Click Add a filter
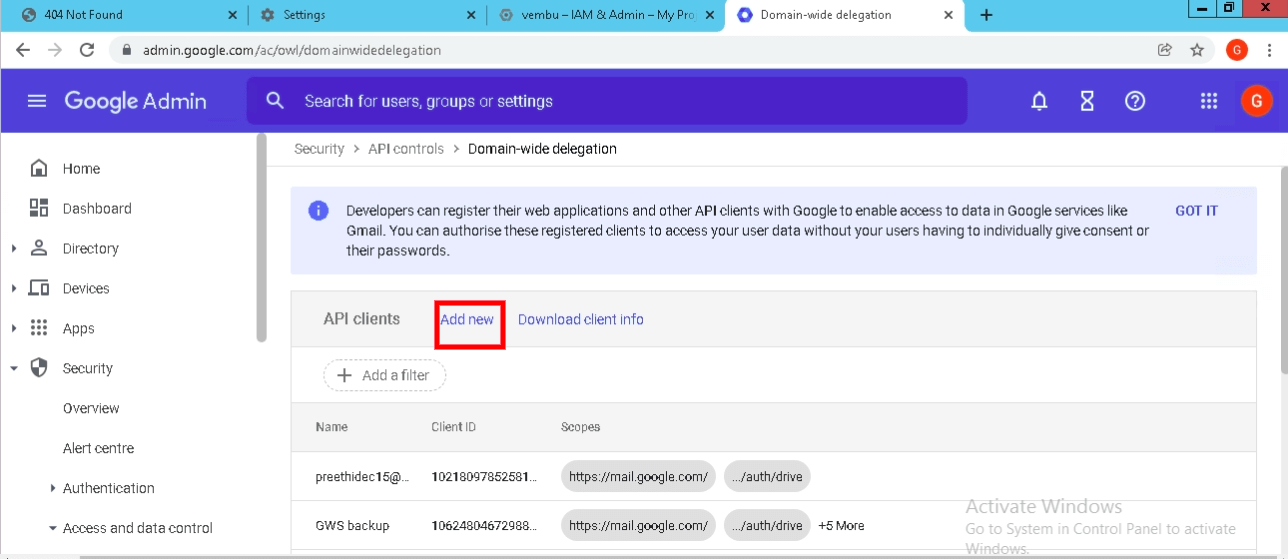Screen dimensions: 1288x559 click(384, 375)
